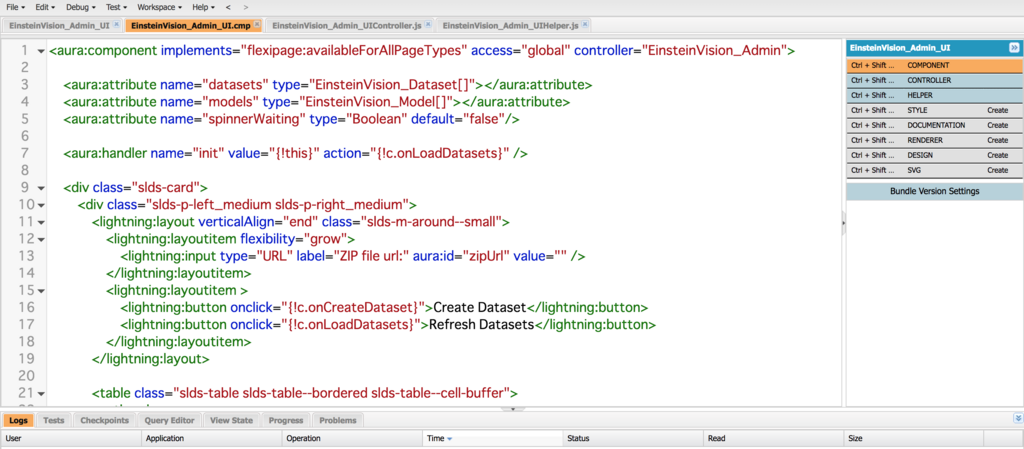Sort logs by Read column
This screenshot has height=449, width=1024.
(x=773, y=439)
